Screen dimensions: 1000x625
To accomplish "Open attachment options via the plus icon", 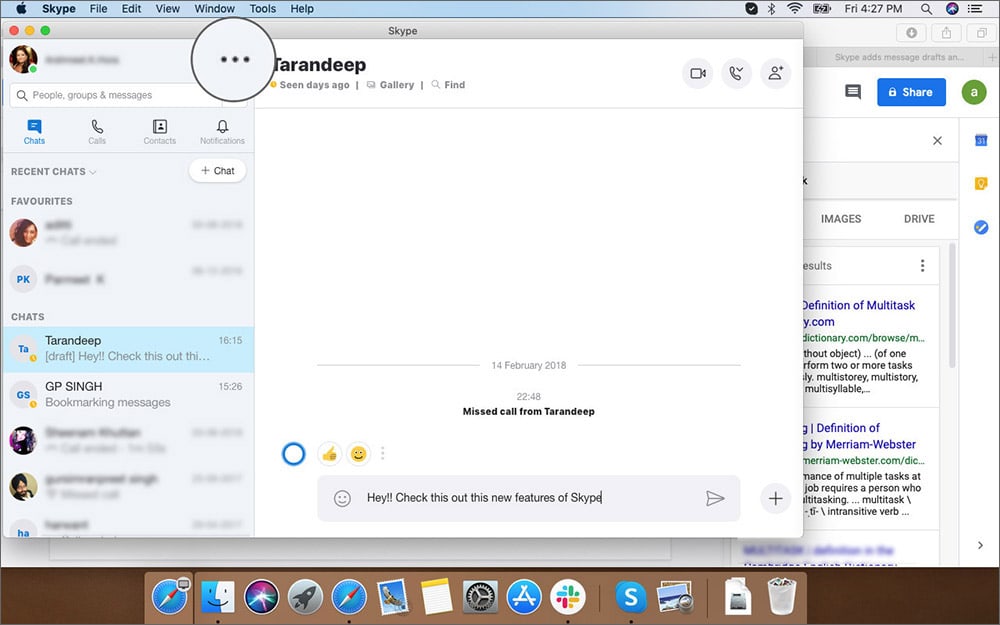I will [x=775, y=497].
